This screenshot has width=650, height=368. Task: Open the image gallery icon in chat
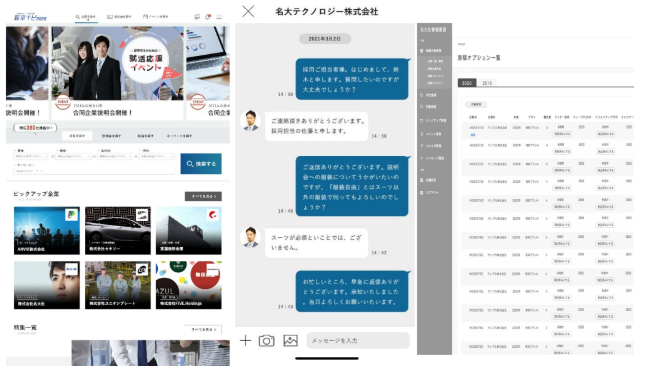291,341
